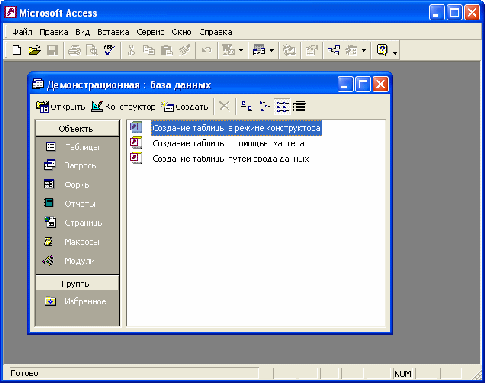The height and width of the screenshot is (385, 486).
Task: Click the Paste clipboard icon
Action: 167,50
